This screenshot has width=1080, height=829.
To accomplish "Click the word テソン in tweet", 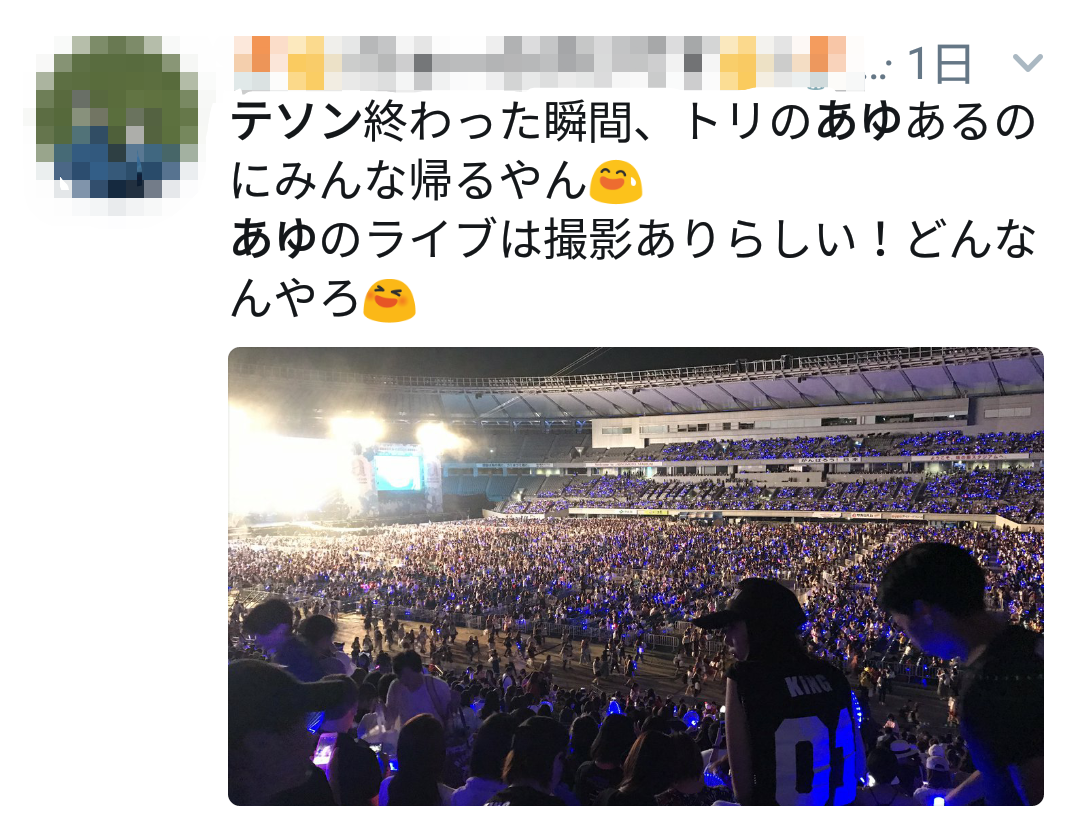I will coord(296,121).
